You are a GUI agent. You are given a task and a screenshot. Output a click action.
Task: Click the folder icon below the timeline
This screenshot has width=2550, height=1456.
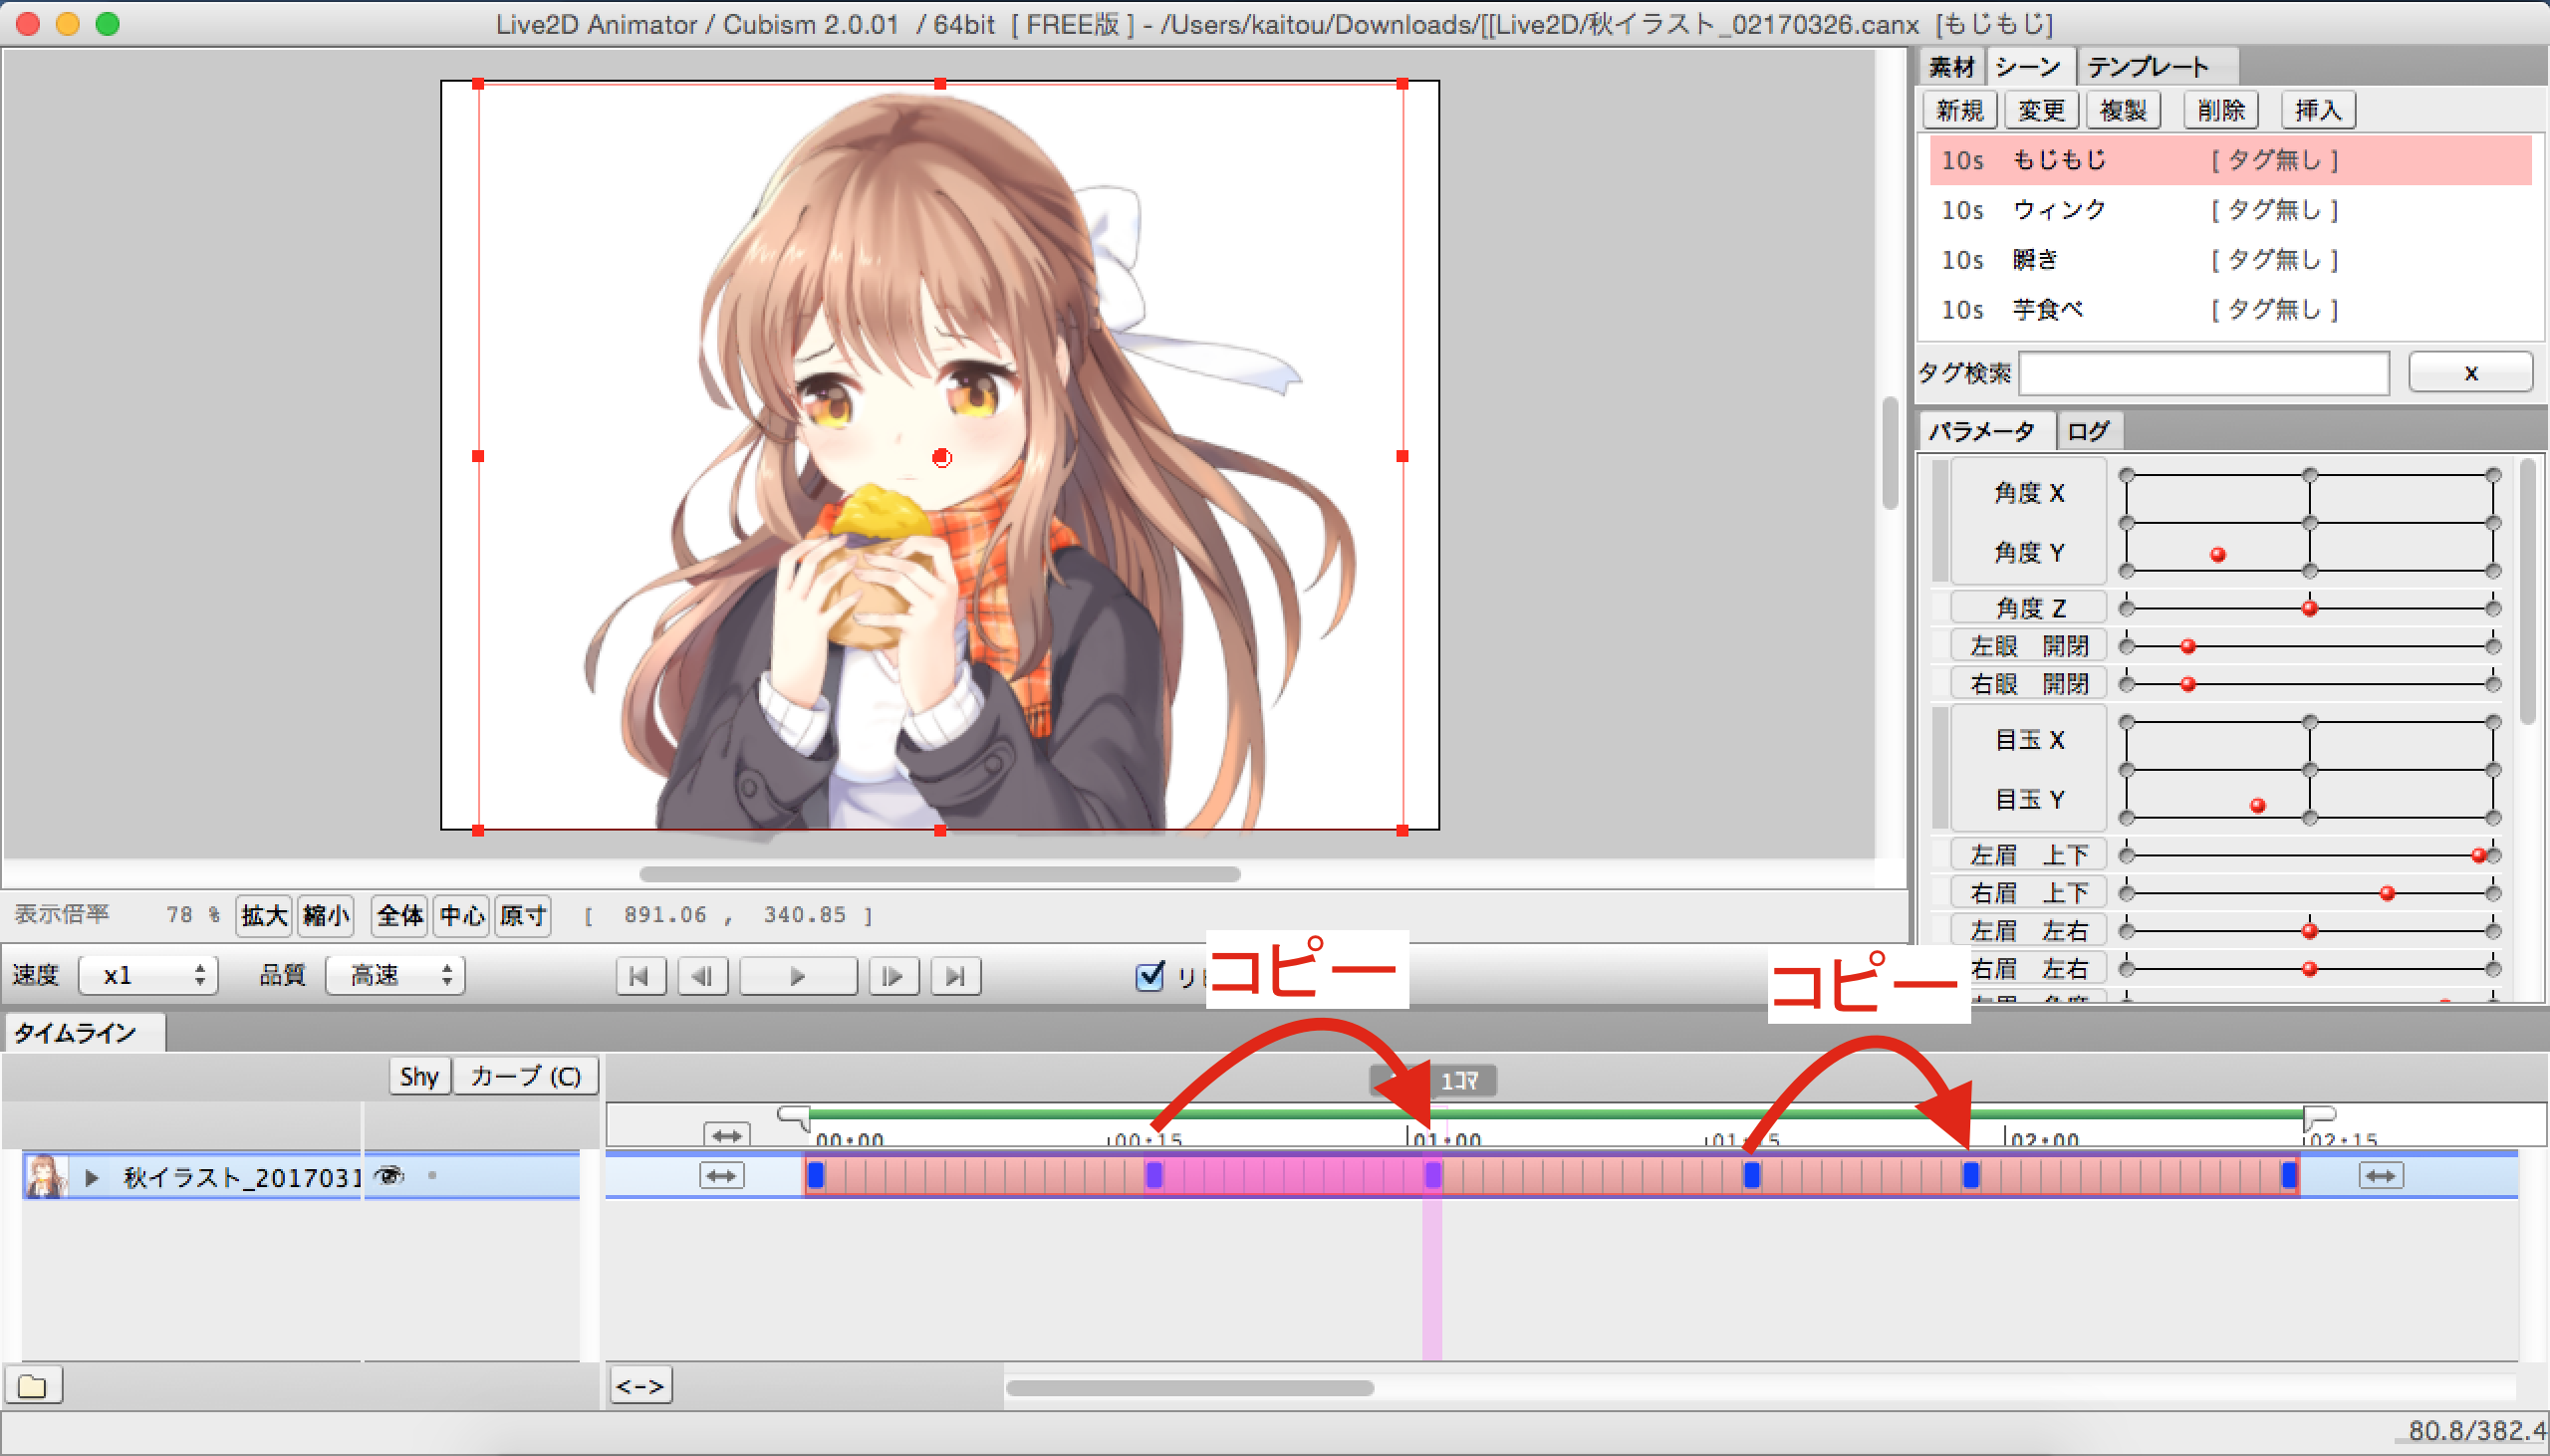coord(33,1386)
